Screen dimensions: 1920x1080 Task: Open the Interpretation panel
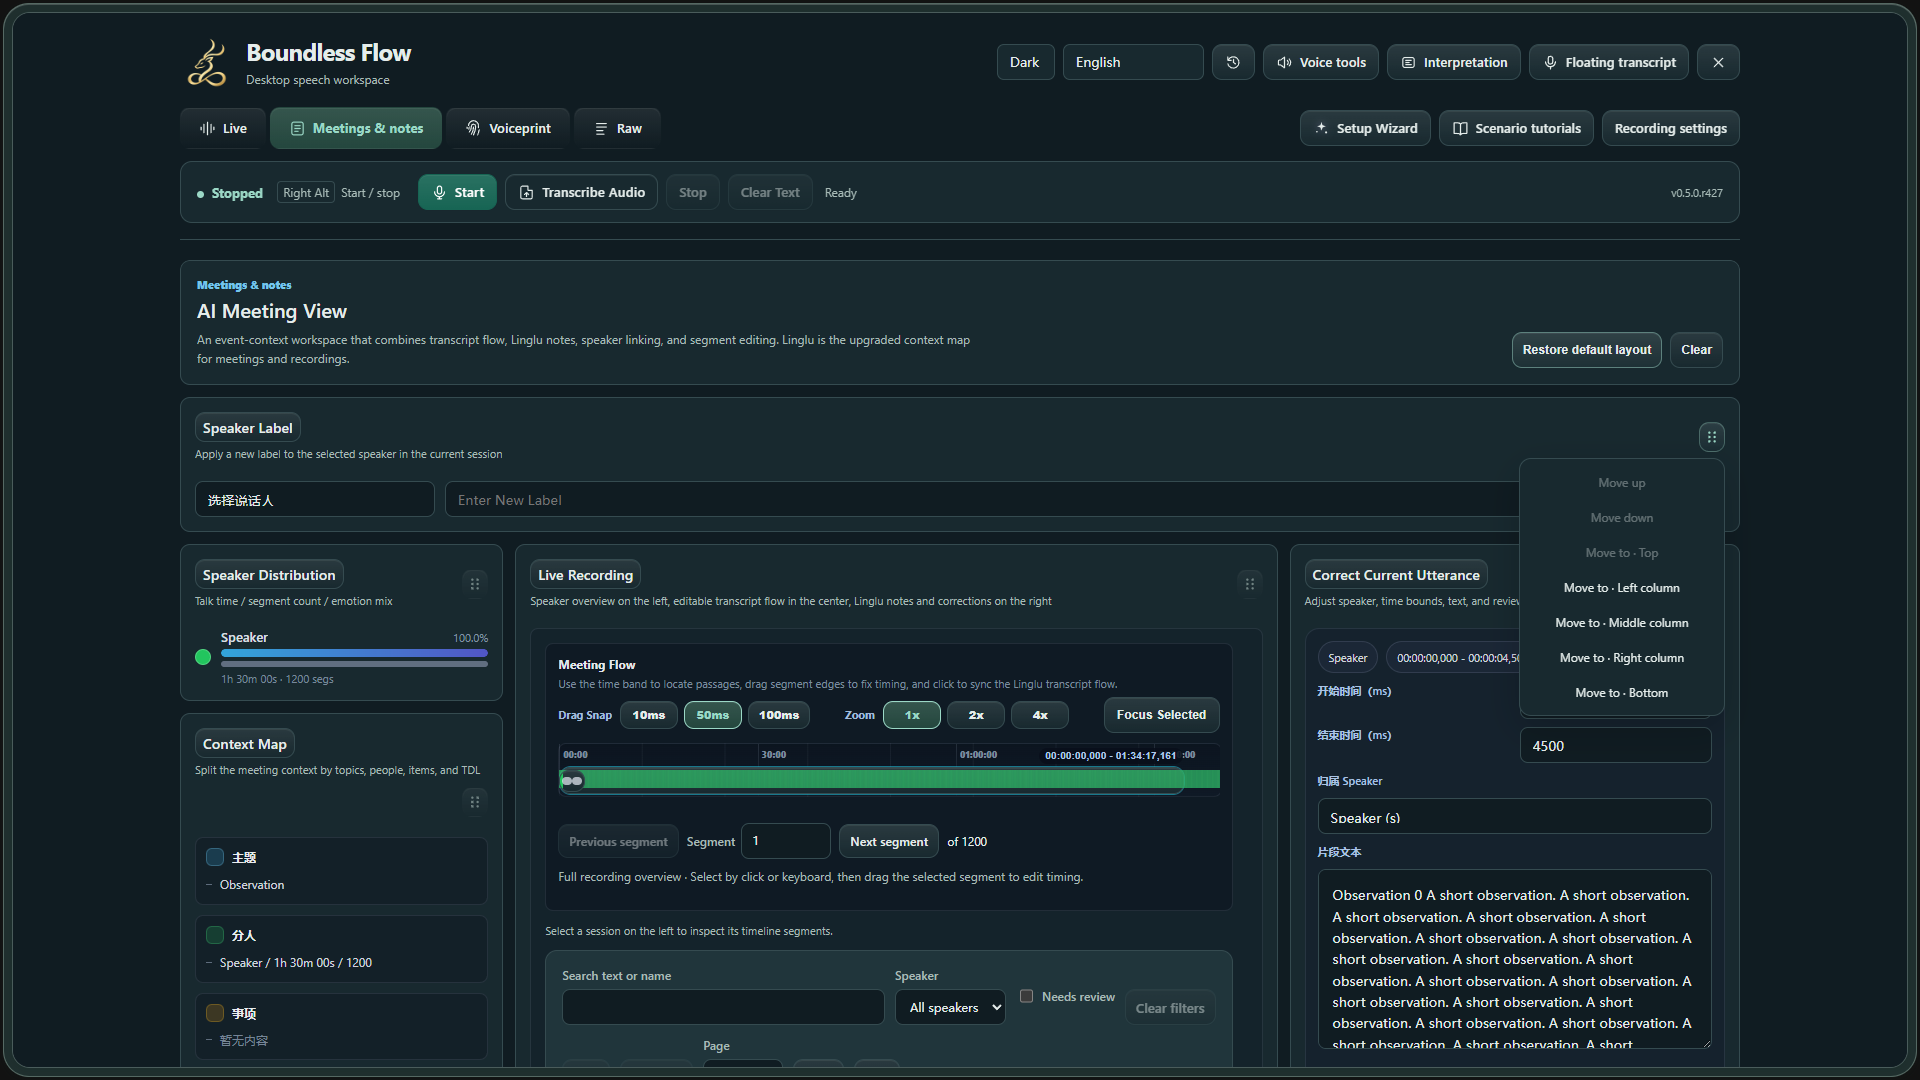tap(1454, 62)
